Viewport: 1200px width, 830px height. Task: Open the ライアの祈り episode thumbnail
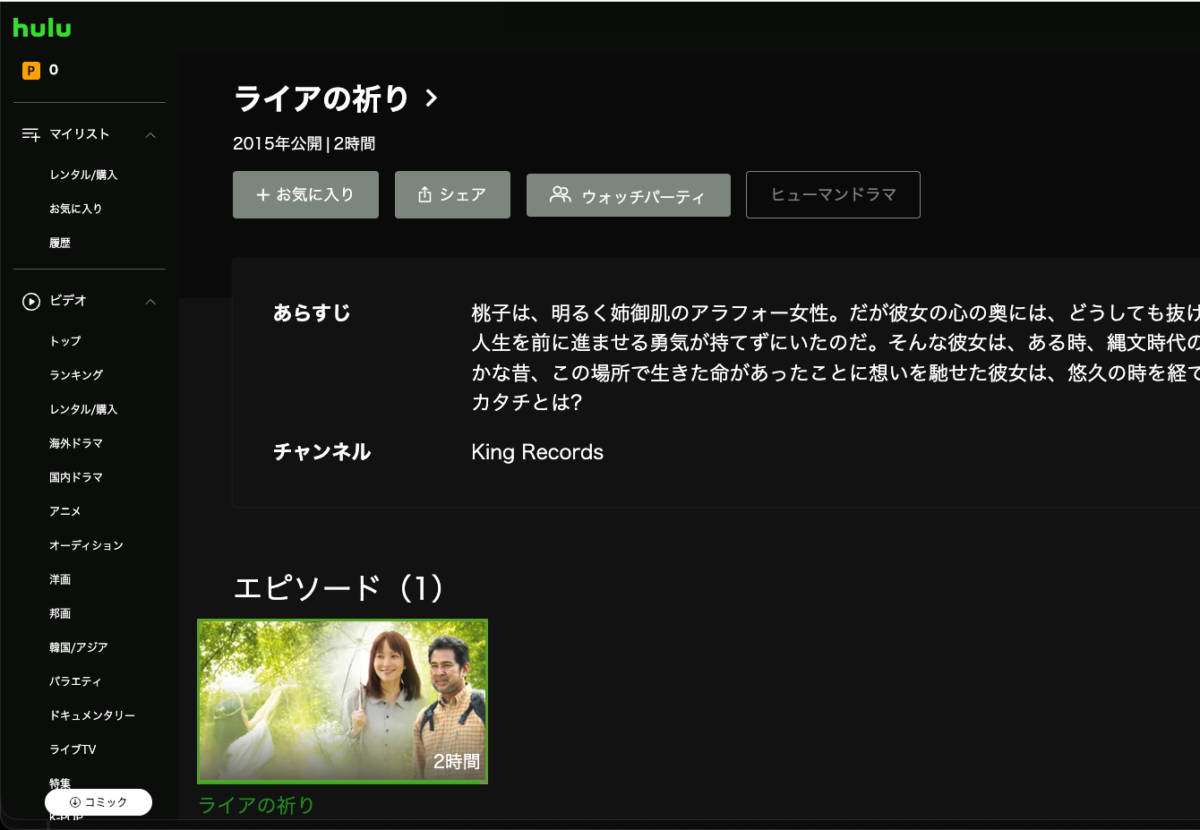point(342,701)
